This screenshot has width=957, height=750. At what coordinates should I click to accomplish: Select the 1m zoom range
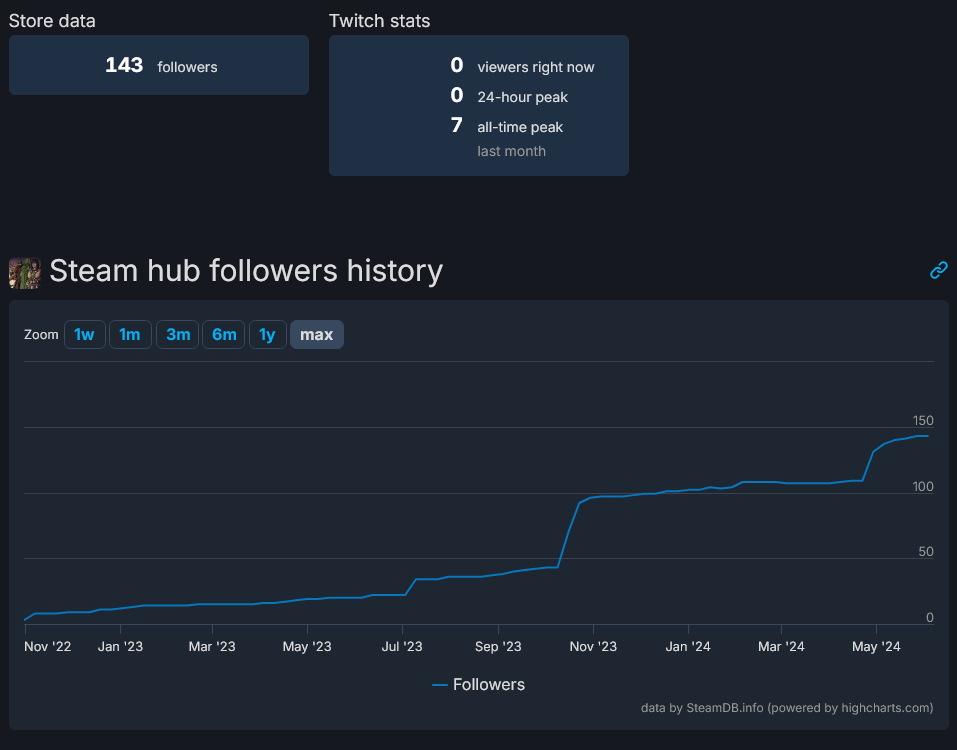(x=130, y=334)
